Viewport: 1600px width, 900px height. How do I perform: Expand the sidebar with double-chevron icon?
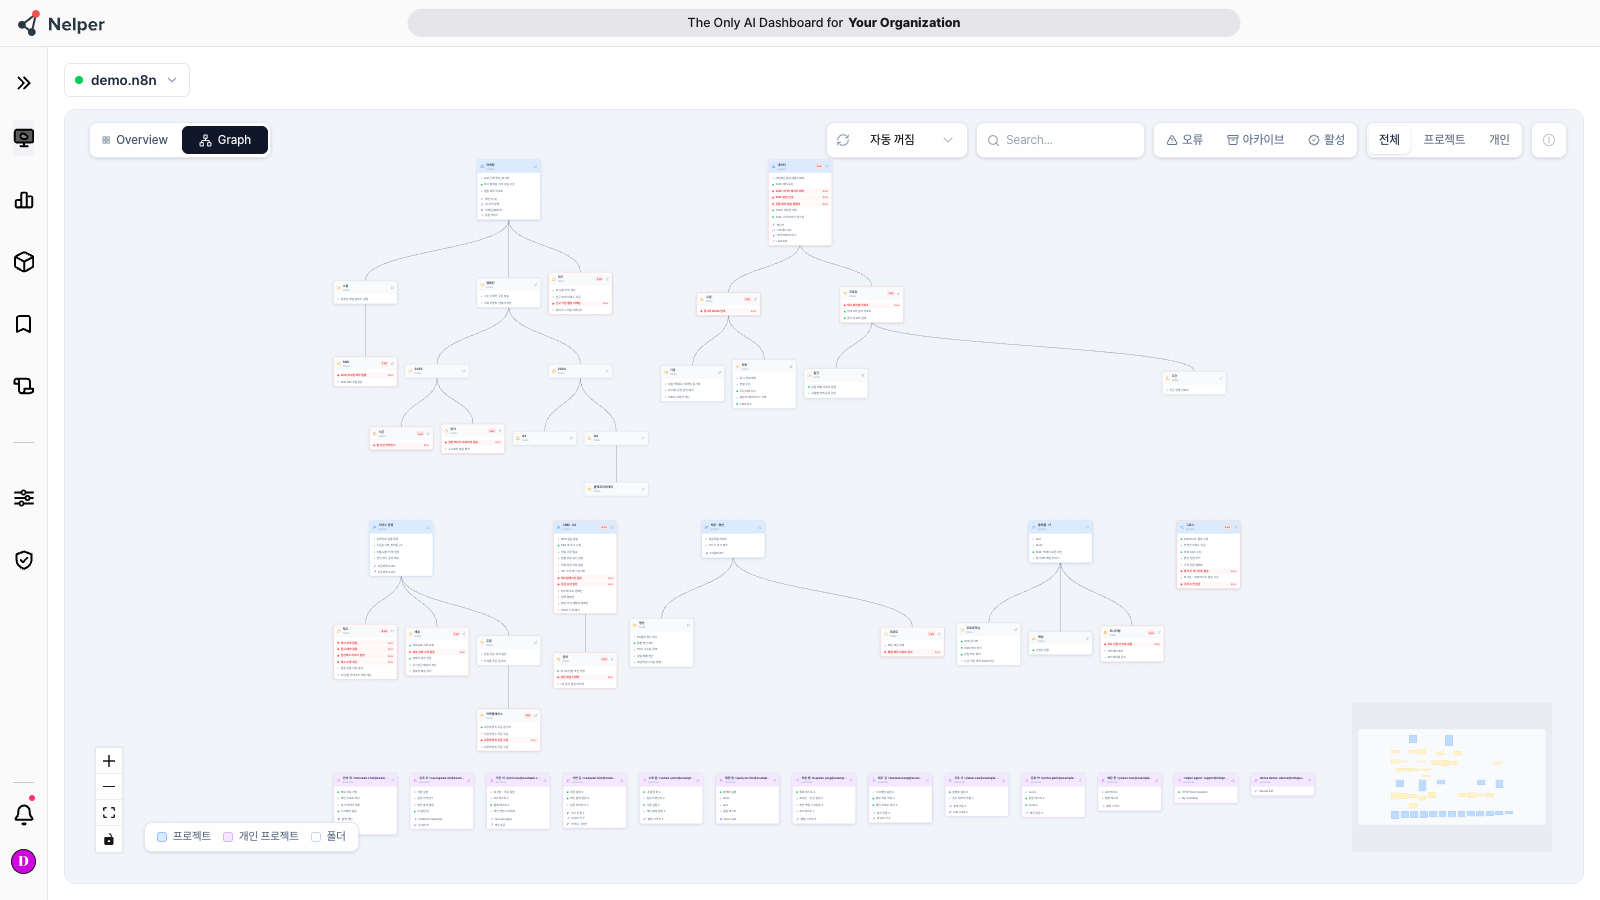click(x=24, y=83)
